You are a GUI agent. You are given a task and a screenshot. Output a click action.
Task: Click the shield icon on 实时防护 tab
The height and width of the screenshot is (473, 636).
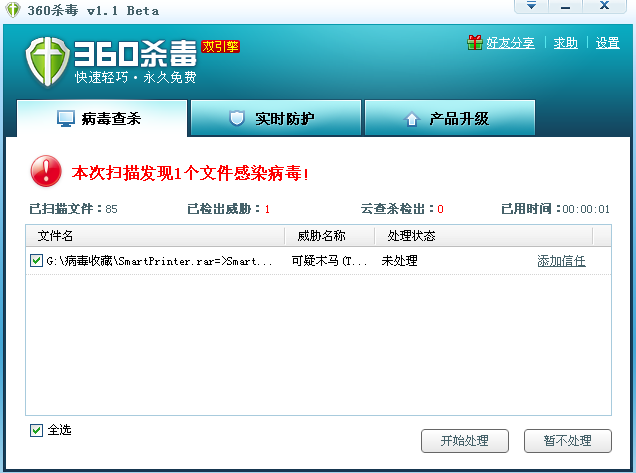point(237,118)
